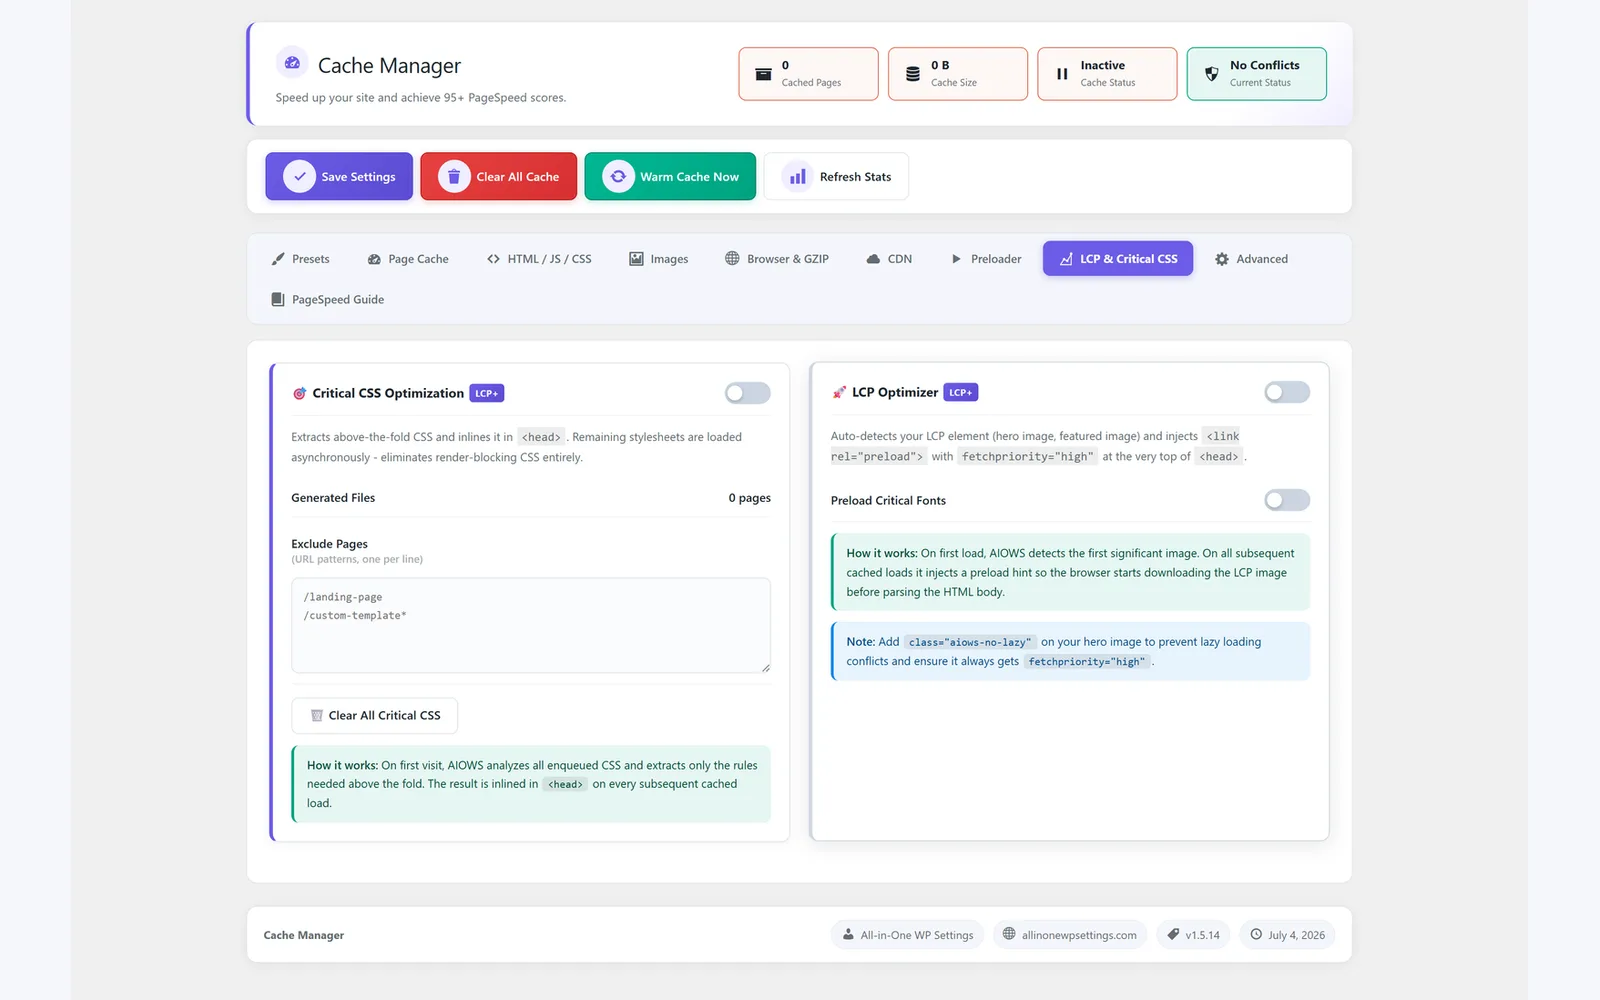Click the Images picture icon
Image resolution: width=1600 pixels, height=1000 pixels.
point(636,259)
